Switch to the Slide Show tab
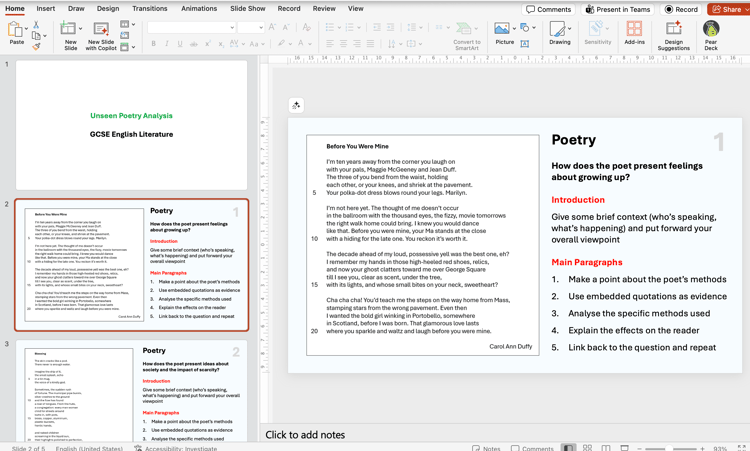Image resolution: width=750 pixels, height=451 pixels. click(247, 8)
